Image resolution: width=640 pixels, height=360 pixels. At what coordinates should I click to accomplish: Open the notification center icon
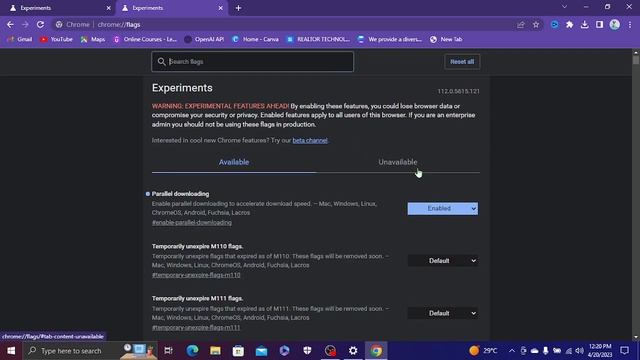click(x=624, y=351)
